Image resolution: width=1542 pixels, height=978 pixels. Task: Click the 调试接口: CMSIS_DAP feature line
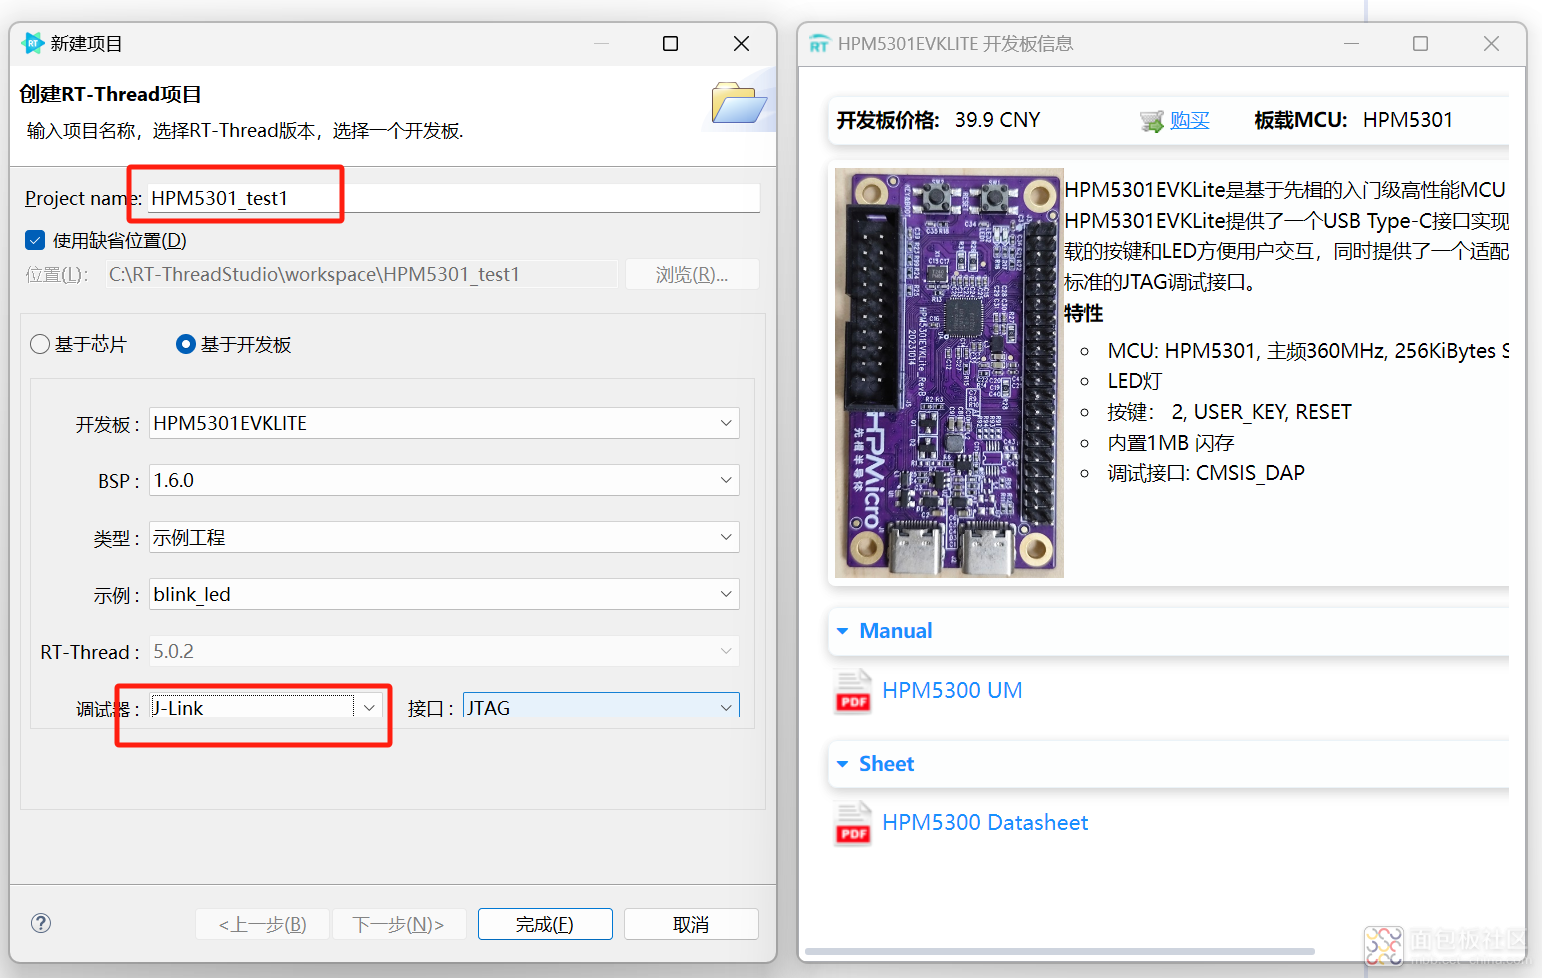tap(1206, 473)
